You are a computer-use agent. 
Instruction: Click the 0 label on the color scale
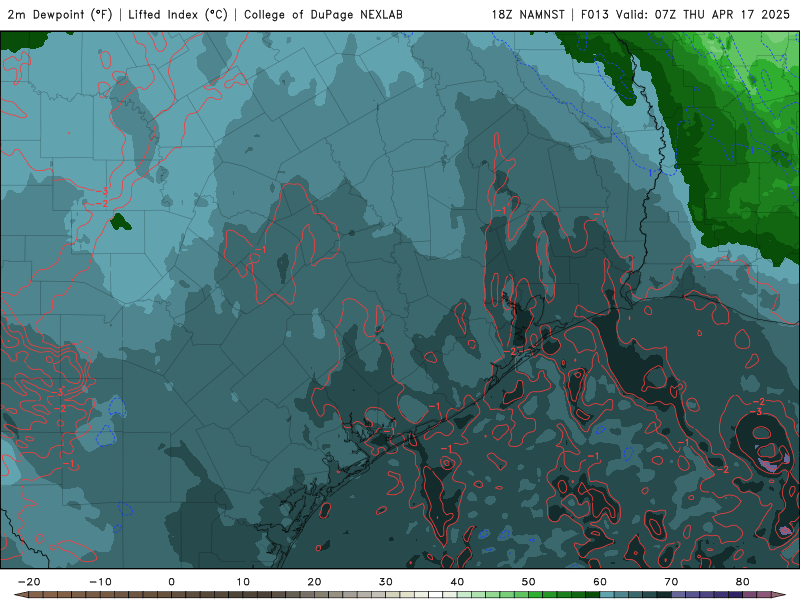click(171, 582)
